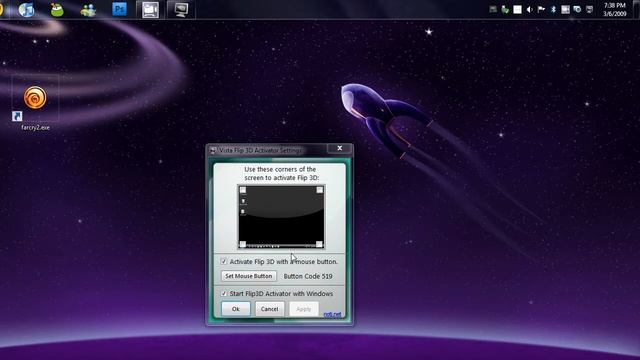Toggle Start Flip3D Activator with Windows

pyautogui.click(x=224, y=293)
